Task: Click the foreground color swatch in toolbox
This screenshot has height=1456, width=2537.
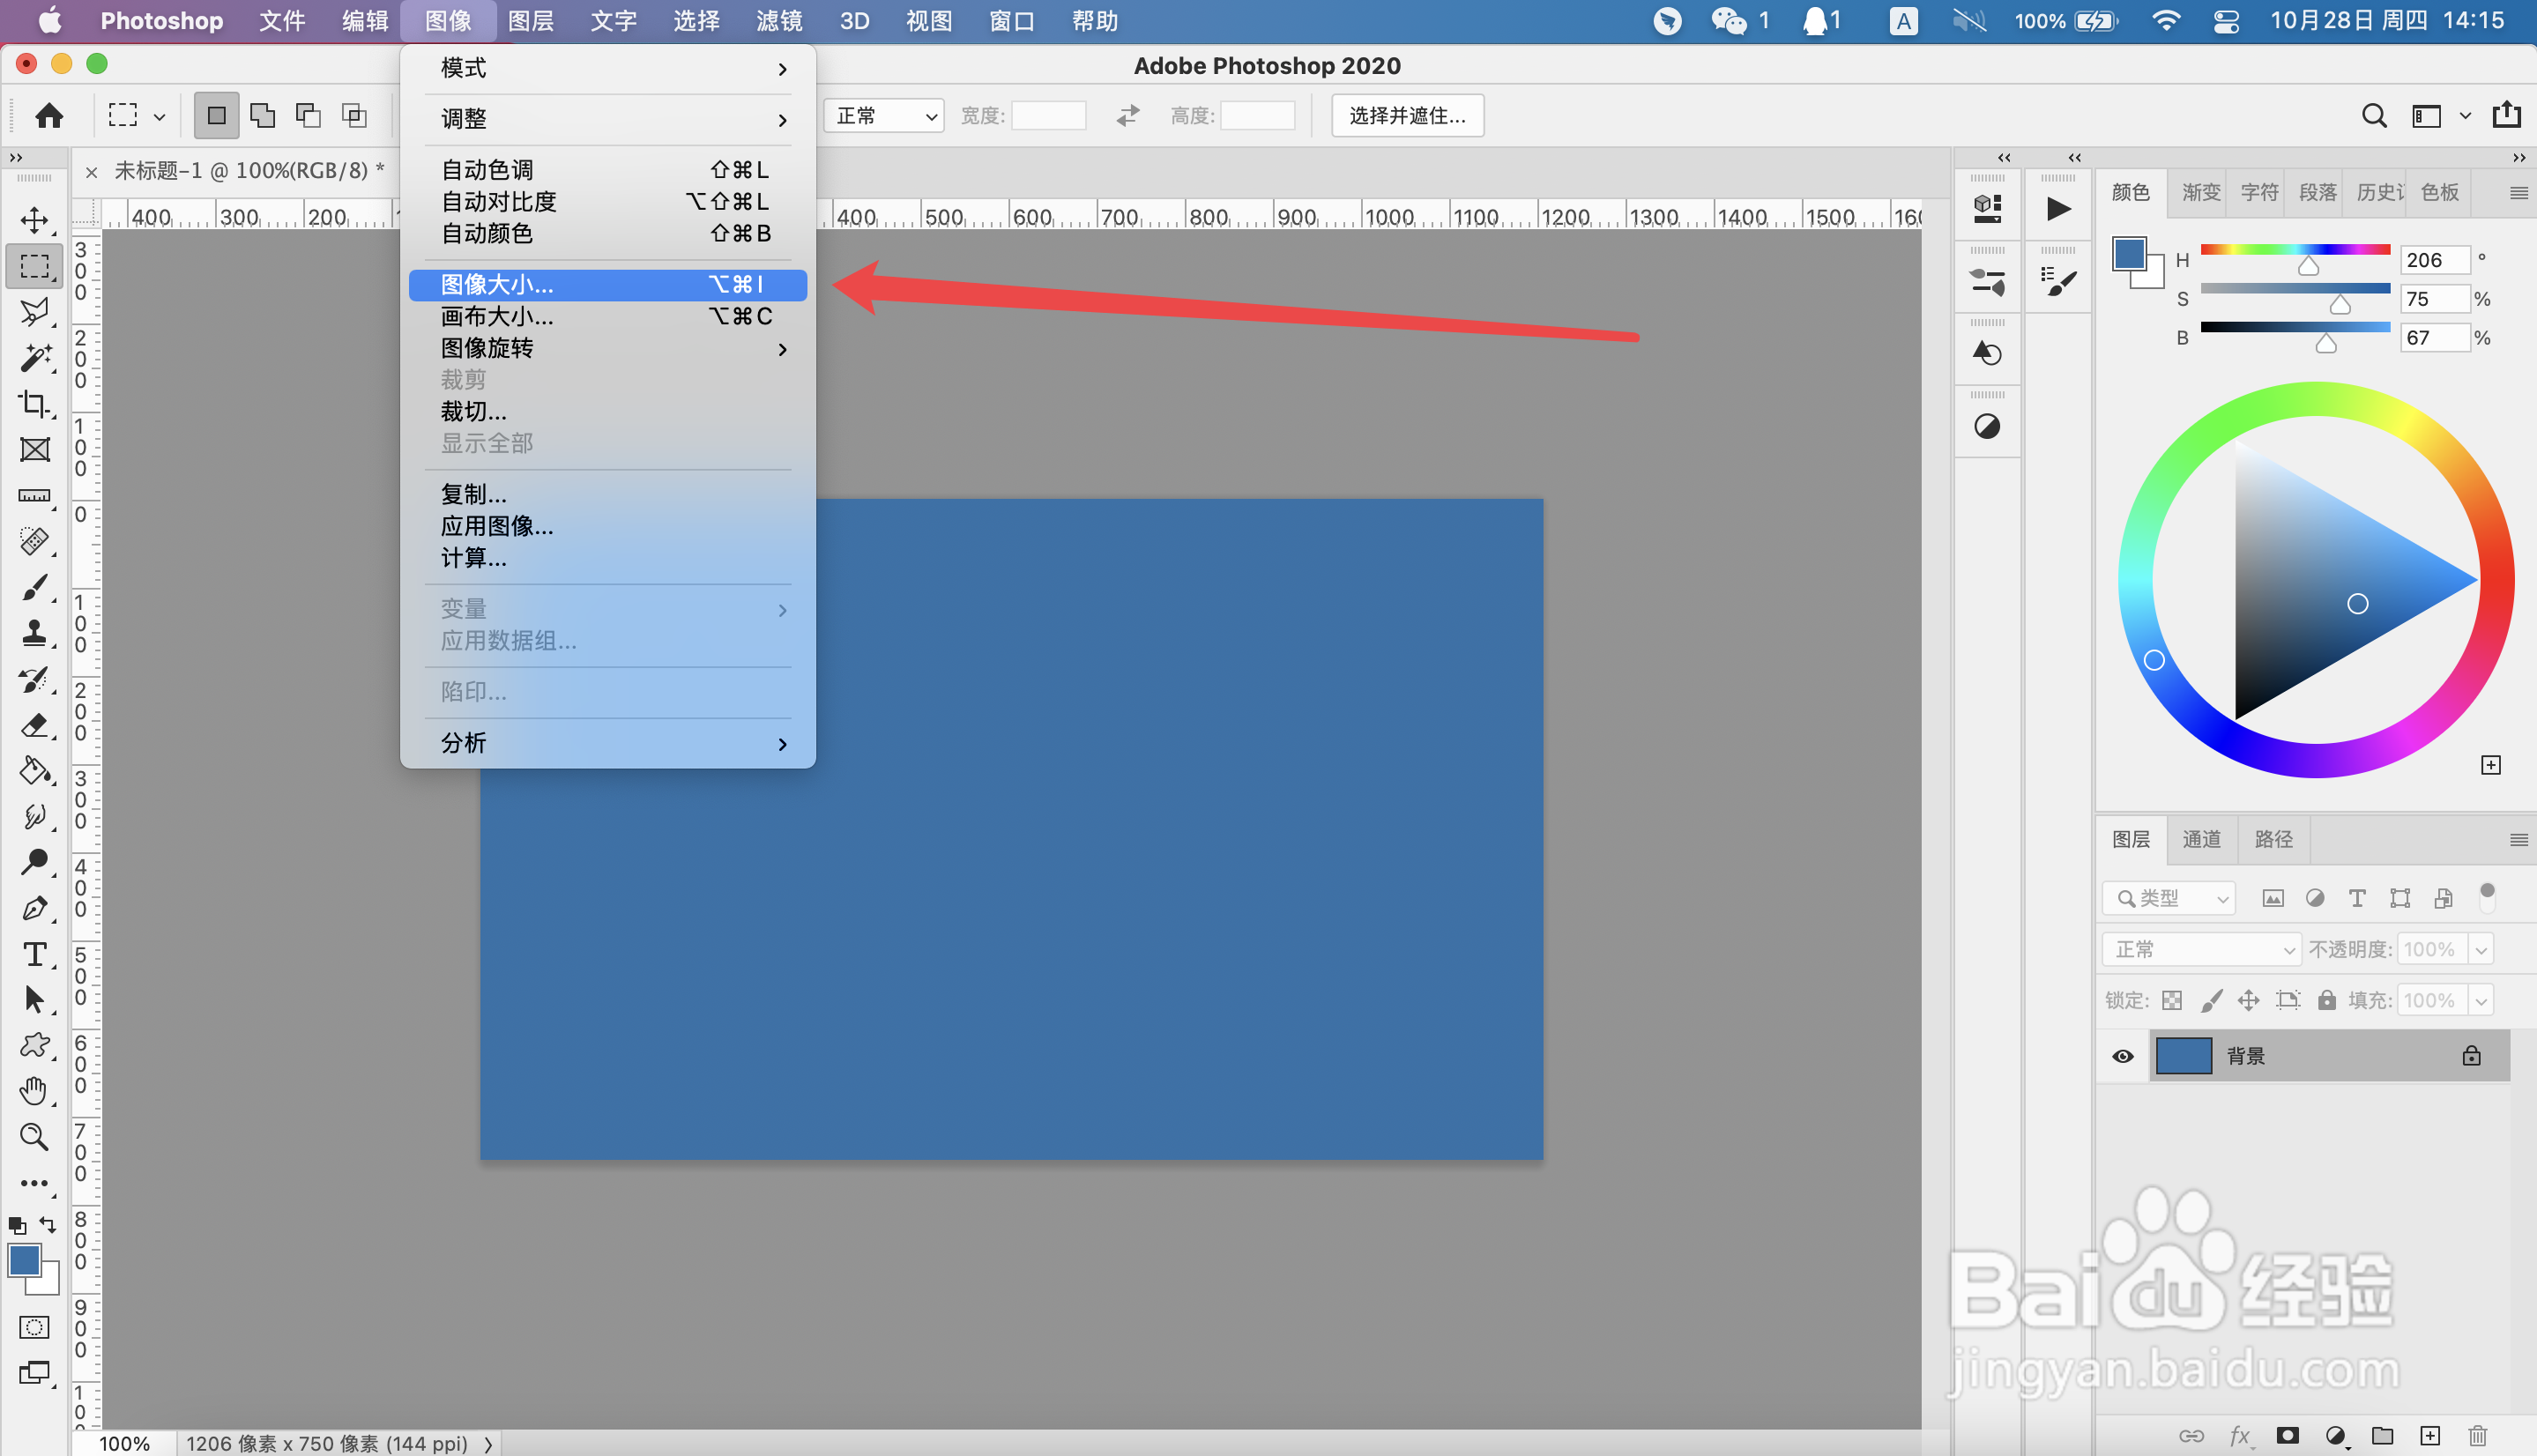Action: tap(24, 1260)
